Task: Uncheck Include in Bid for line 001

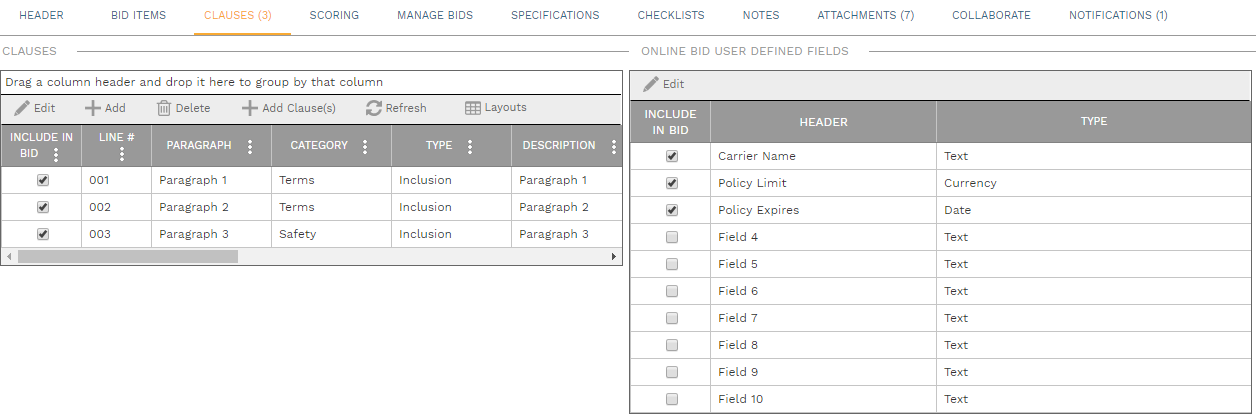Action: (42, 181)
